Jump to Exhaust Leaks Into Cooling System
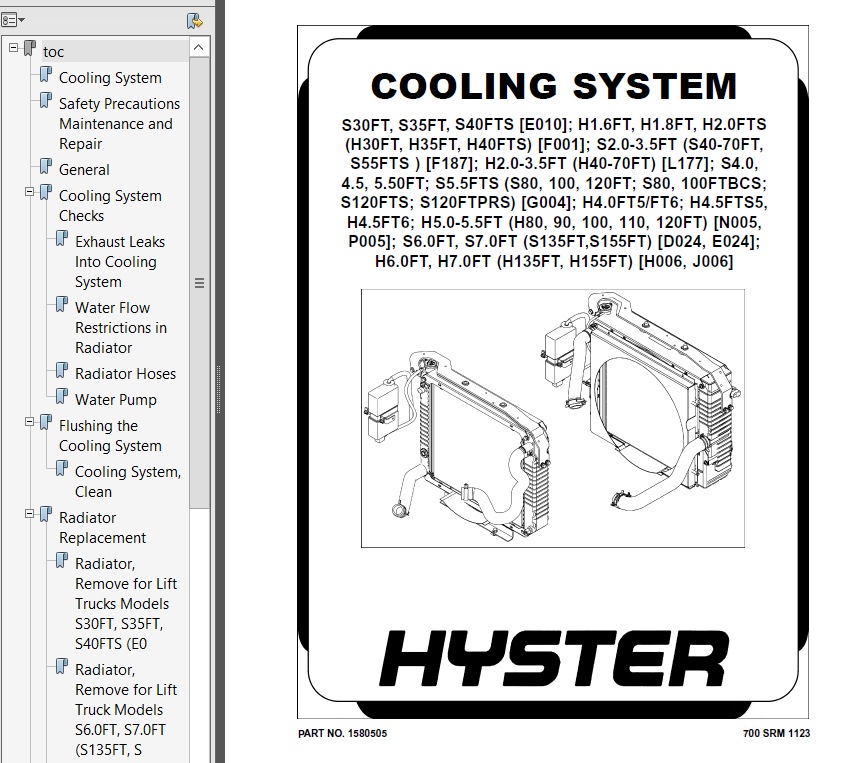 120,262
